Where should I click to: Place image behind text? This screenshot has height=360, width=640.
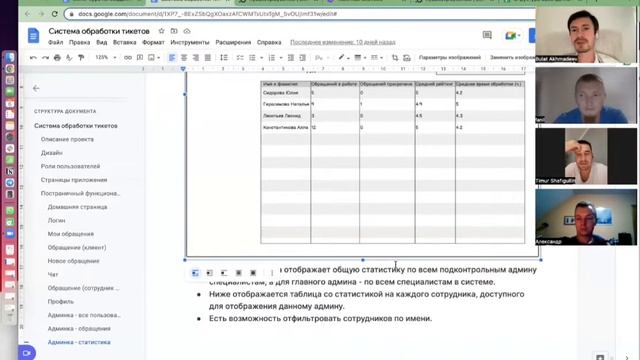click(239, 273)
